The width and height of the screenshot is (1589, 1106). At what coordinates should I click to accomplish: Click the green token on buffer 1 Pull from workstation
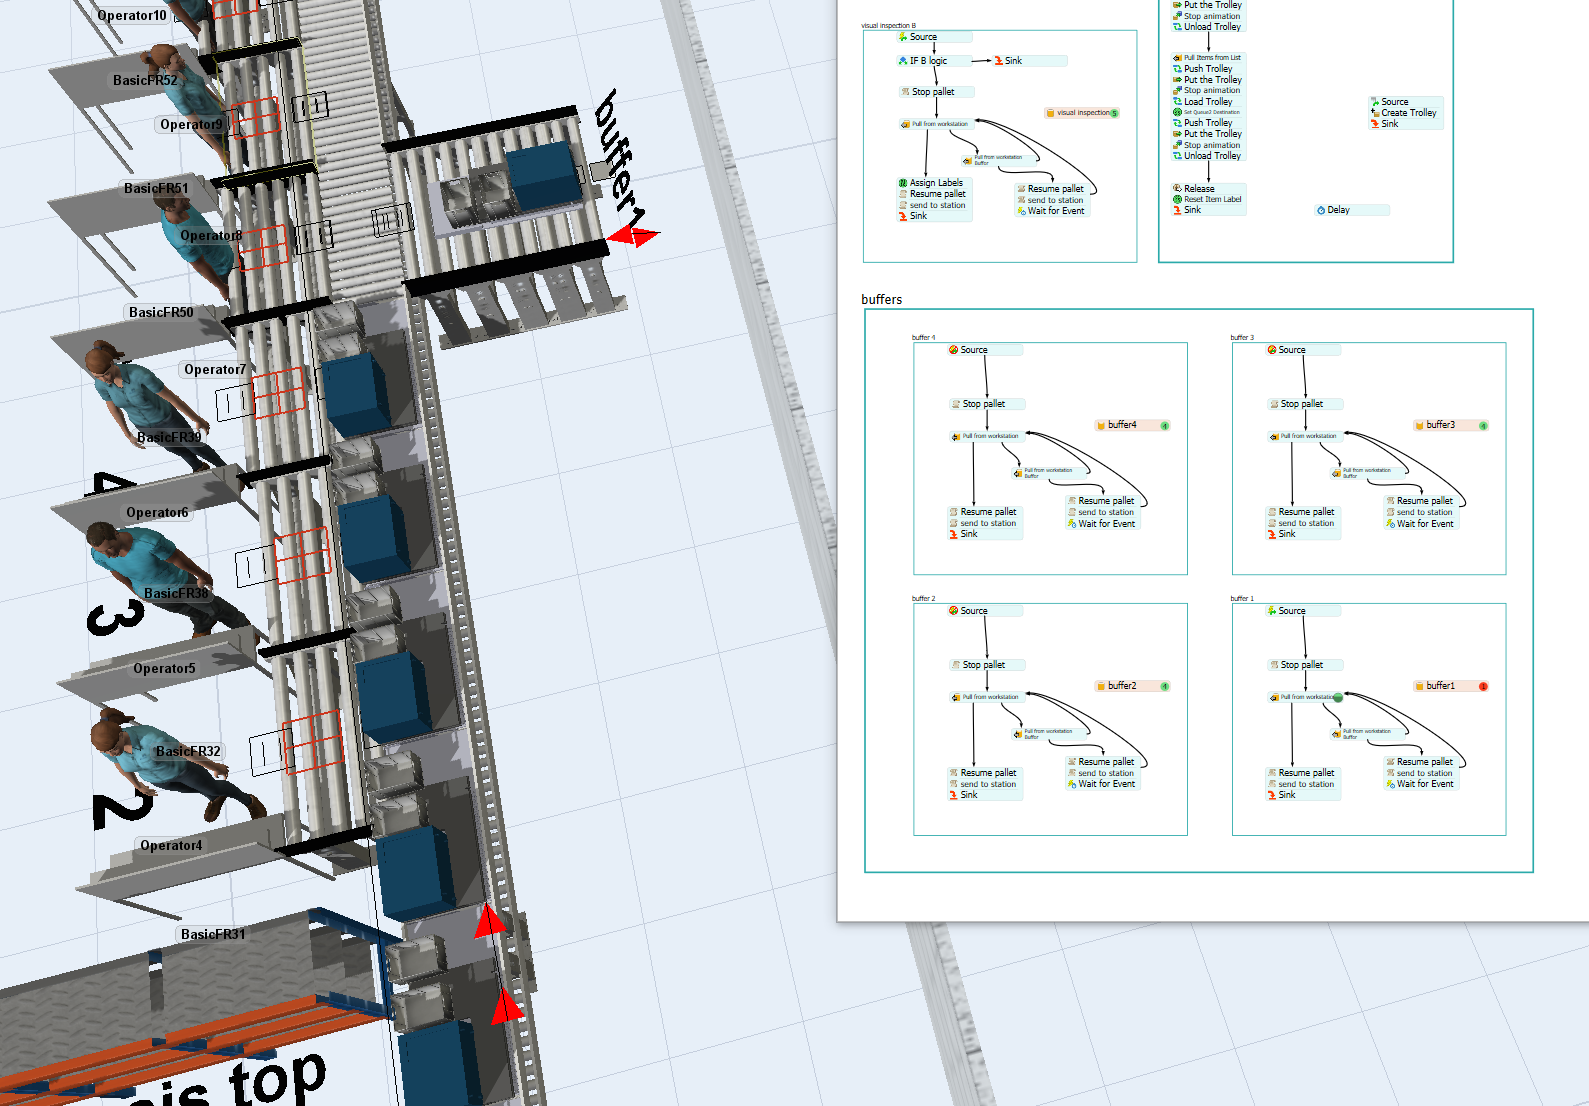tap(1338, 697)
